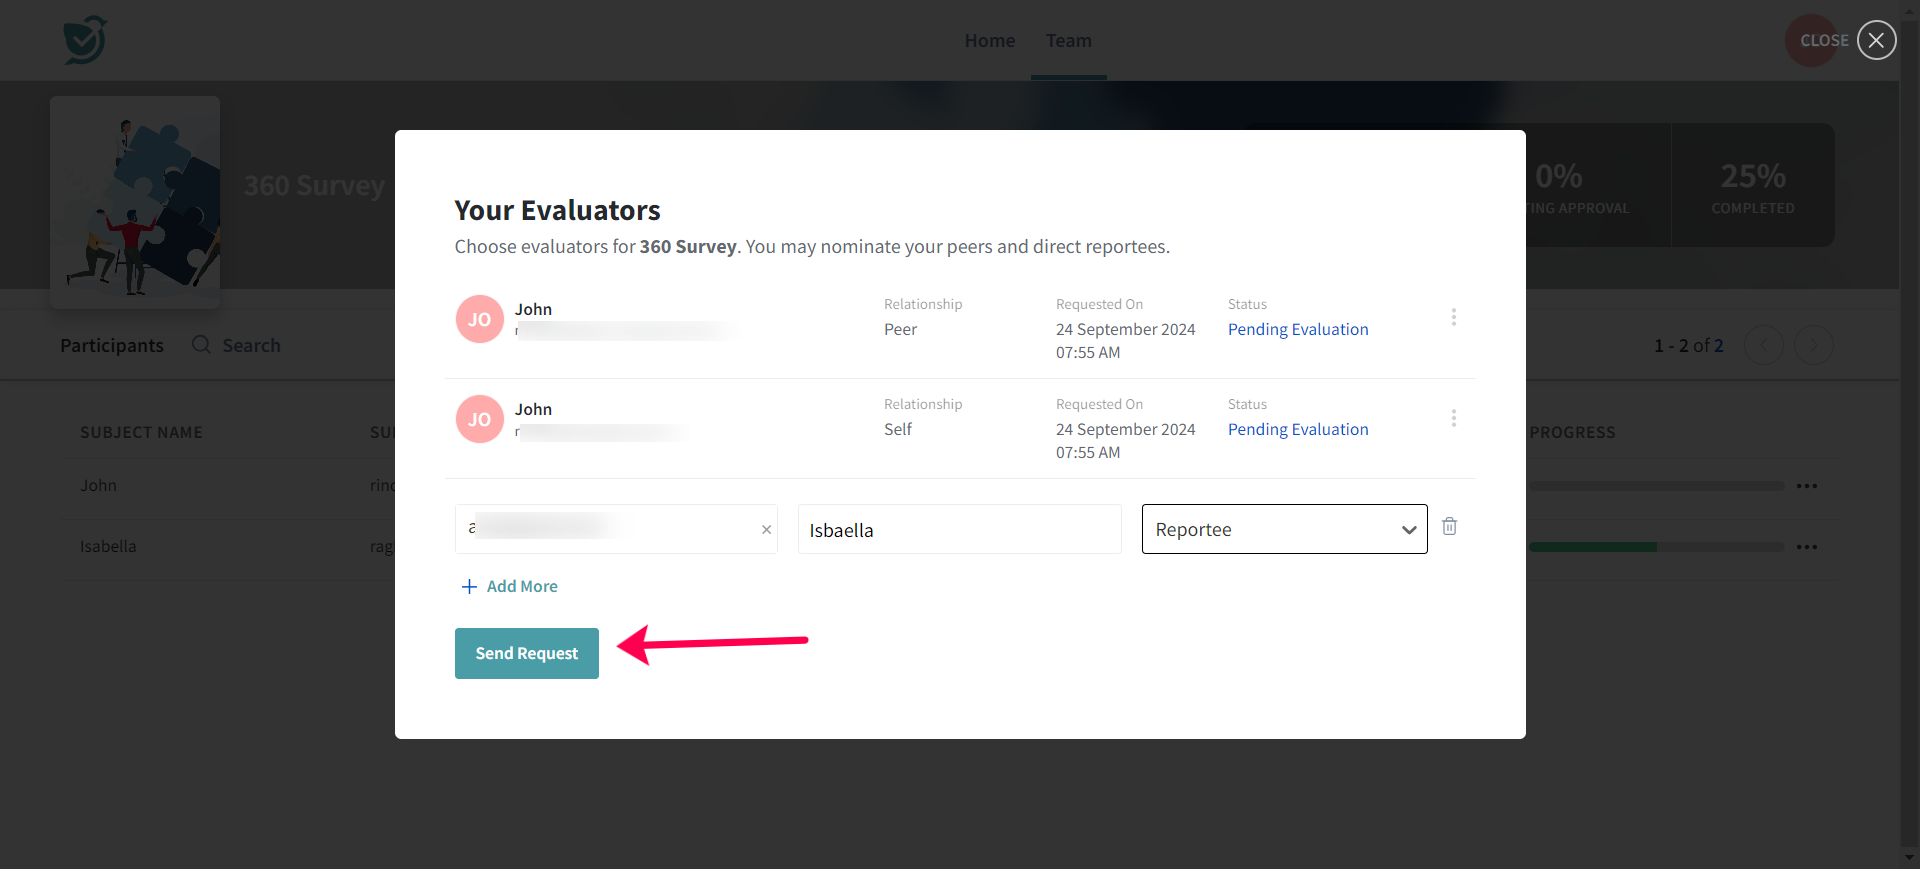Open more options for John participant row
Image resolution: width=1920 pixels, height=869 pixels.
pyautogui.click(x=1806, y=486)
